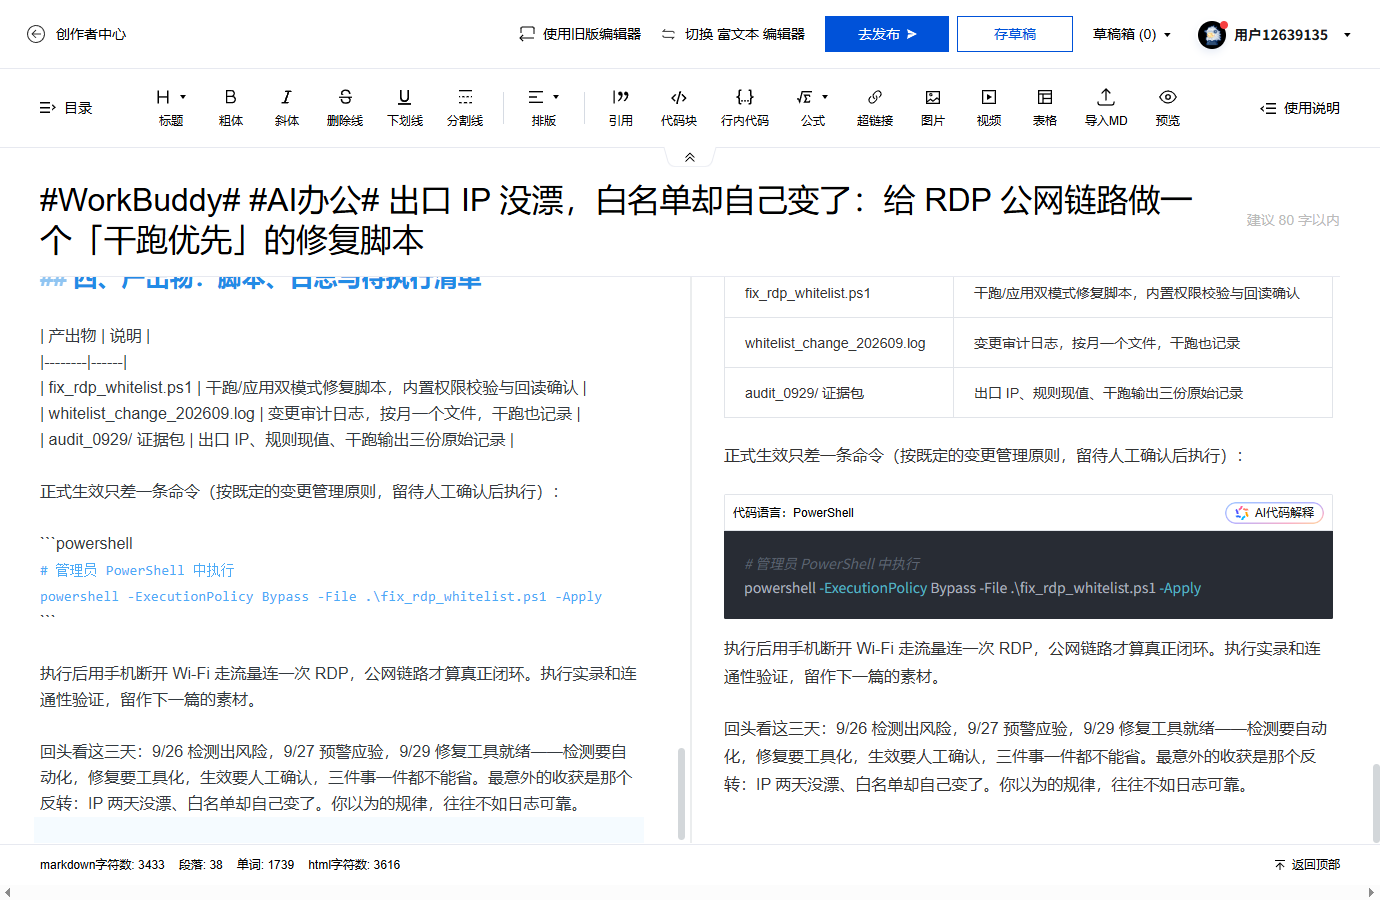This screenshot has height=900, width=1380.
Task: Go back to 创作者中心
Action: [x=76, y=34]
